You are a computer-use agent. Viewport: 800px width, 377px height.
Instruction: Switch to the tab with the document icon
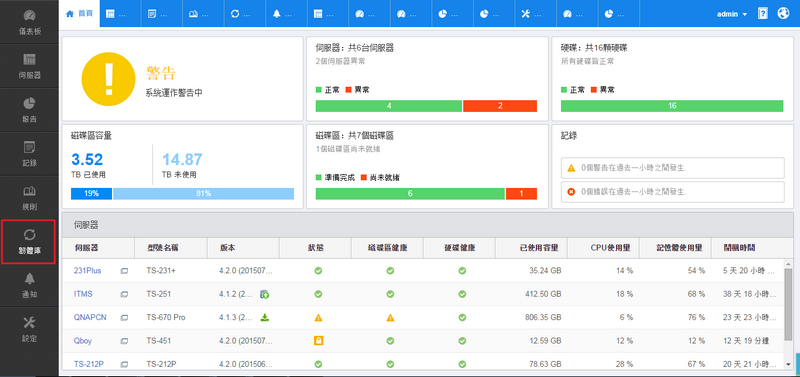(x=162, y=14)
